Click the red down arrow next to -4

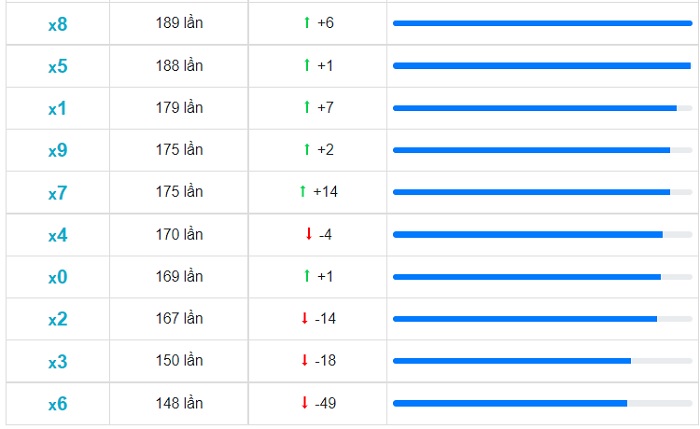(308, 233)
